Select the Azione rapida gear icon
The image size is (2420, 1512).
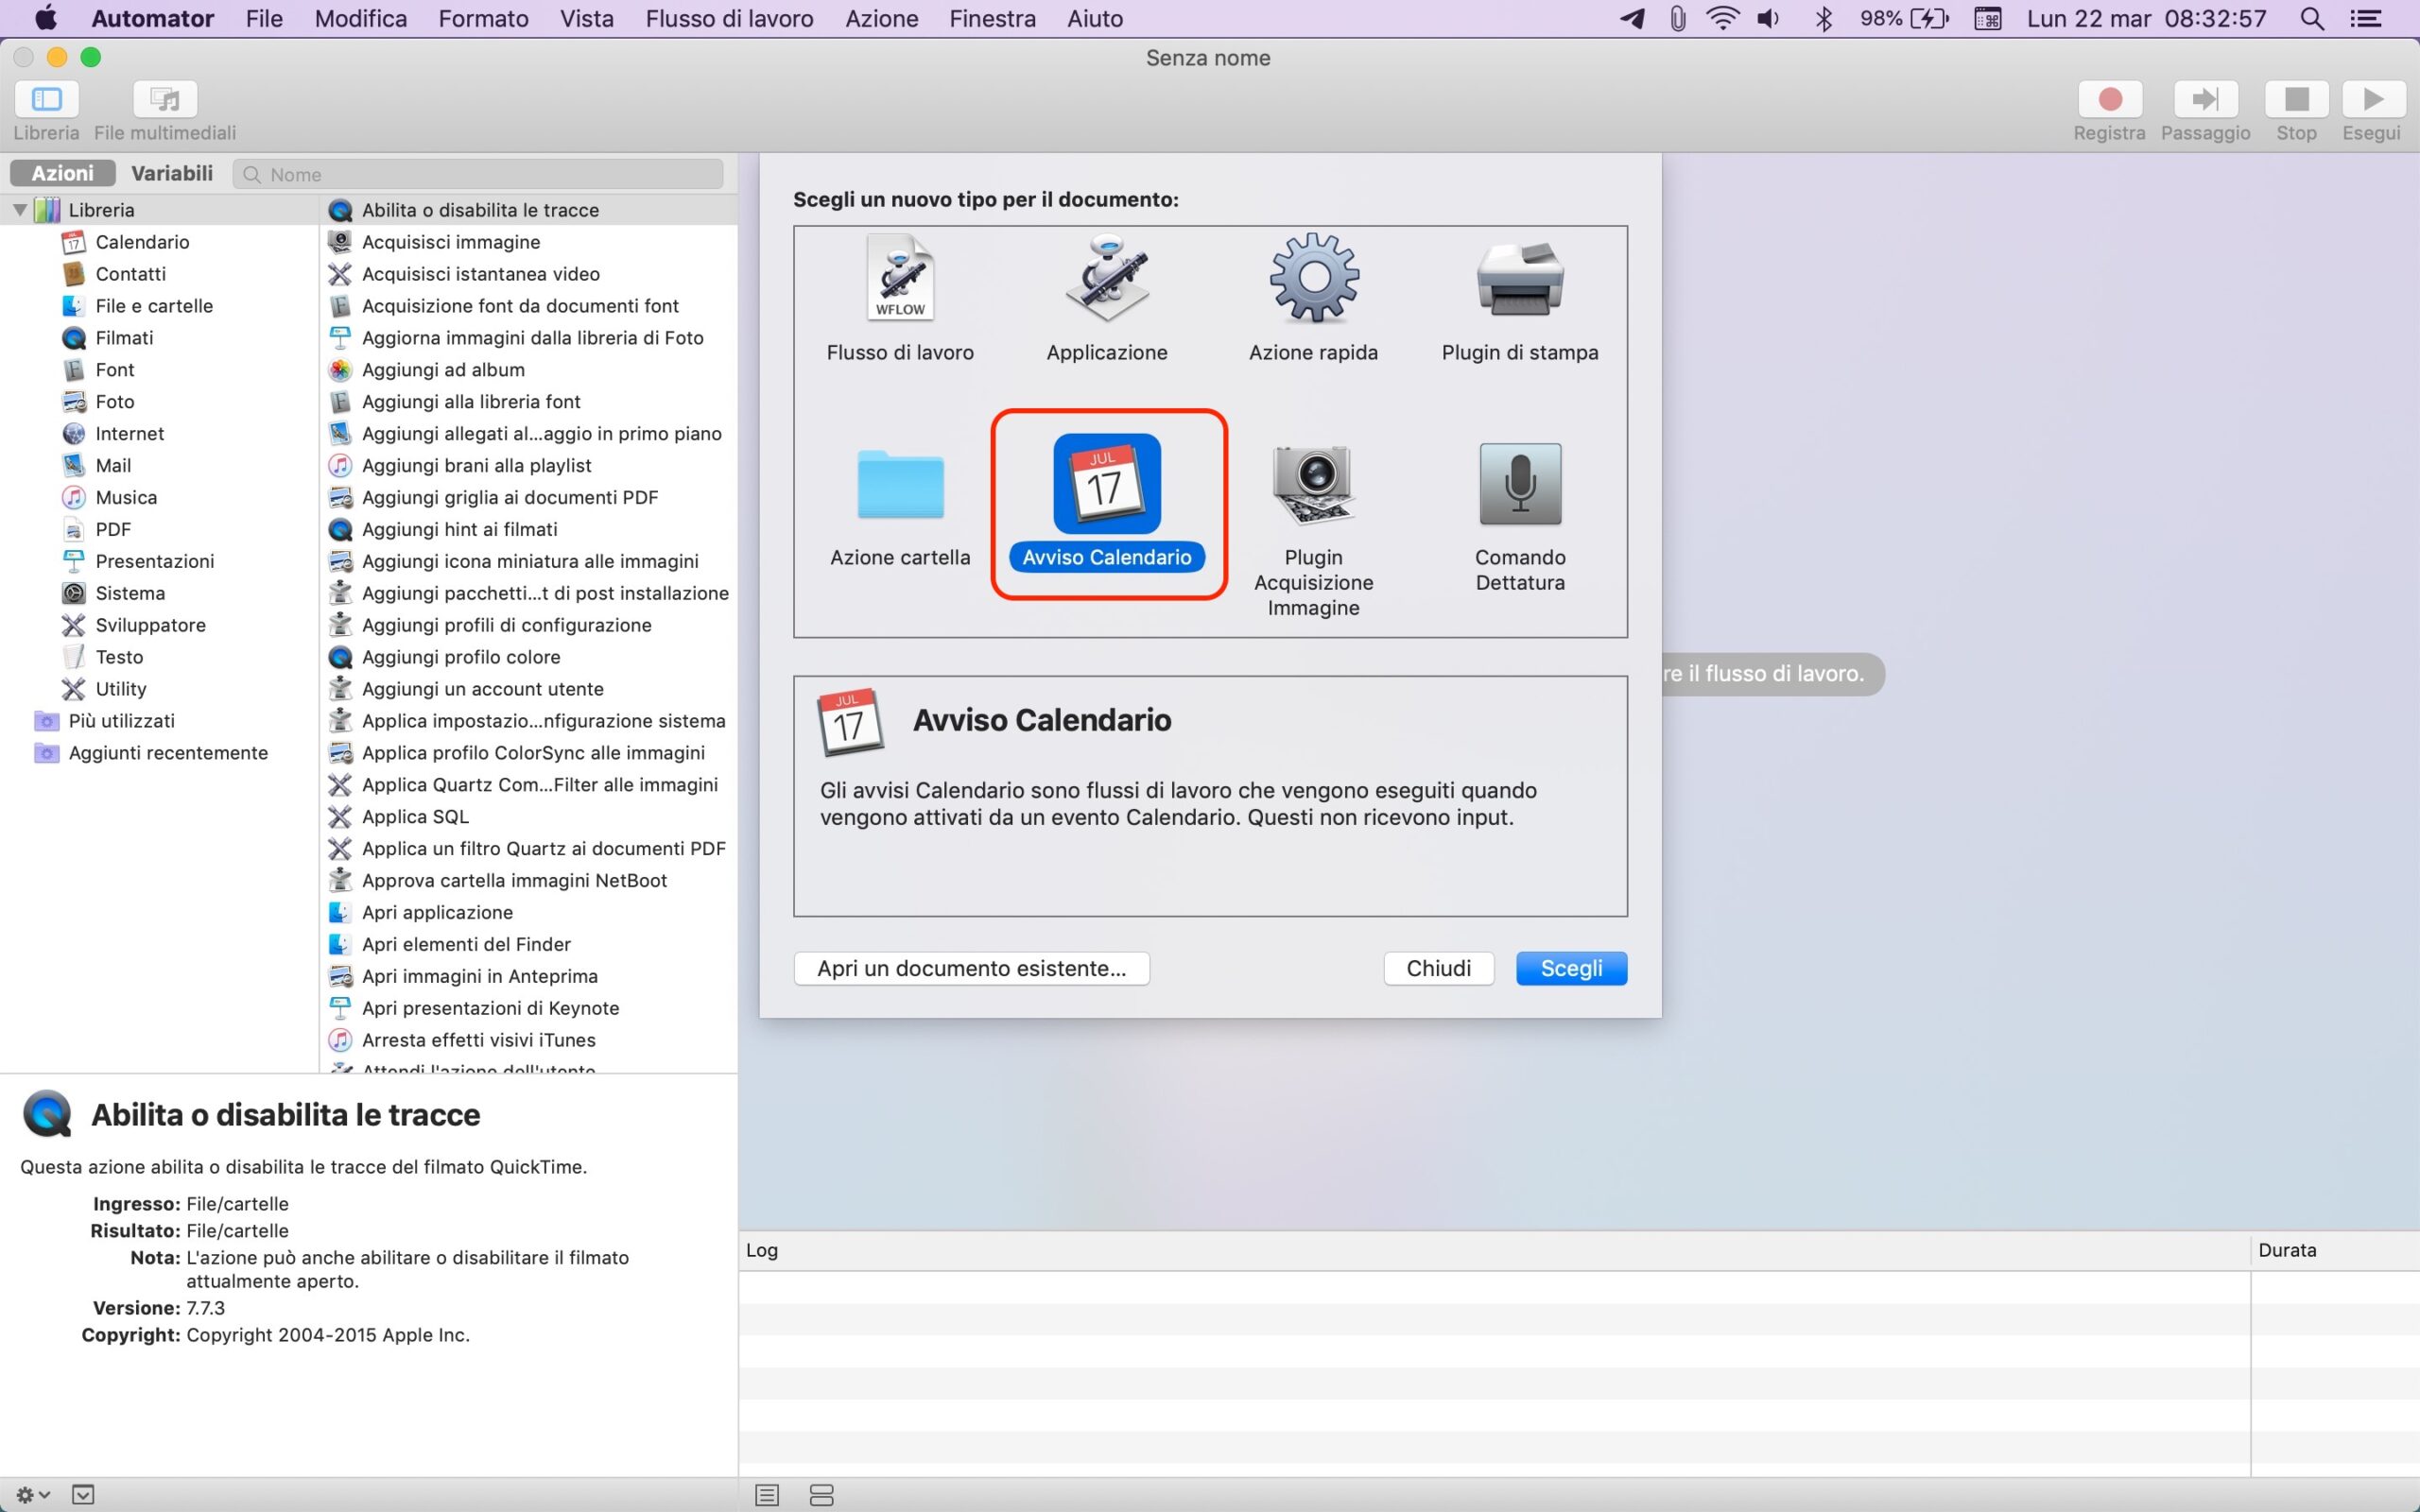coord(1313,279)
